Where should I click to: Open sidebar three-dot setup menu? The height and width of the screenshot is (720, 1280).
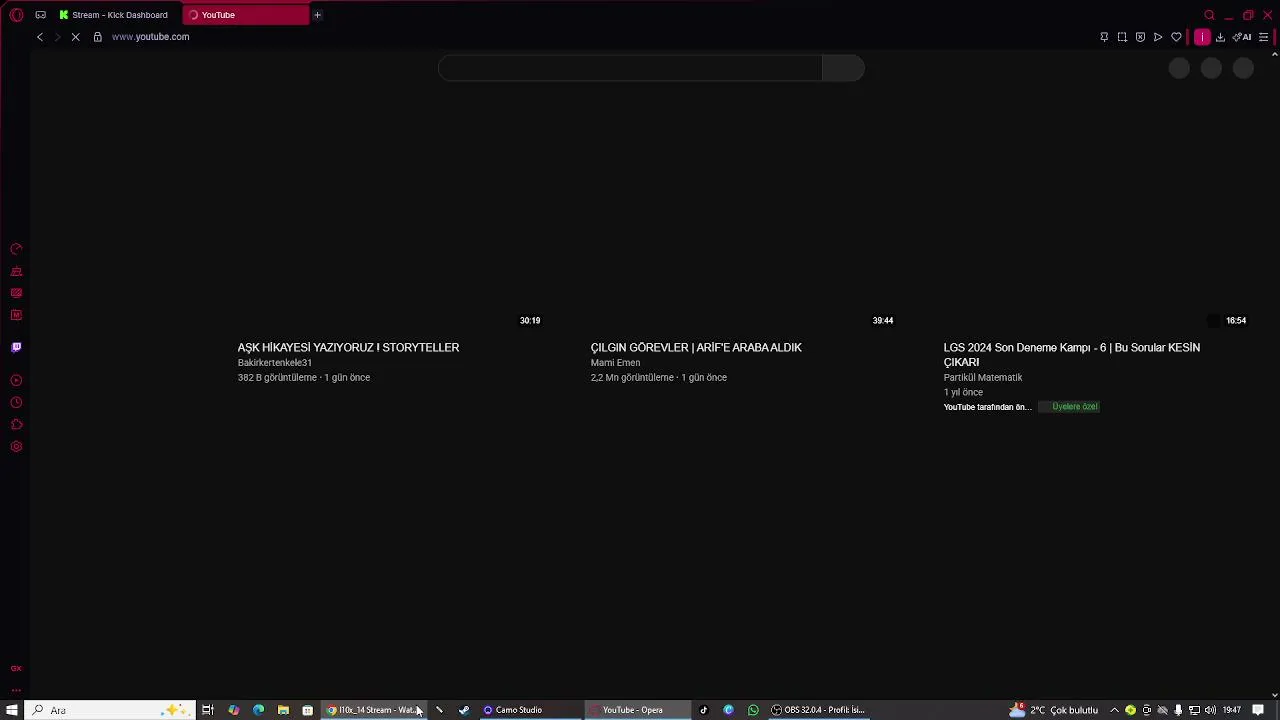tap(16, 689)
